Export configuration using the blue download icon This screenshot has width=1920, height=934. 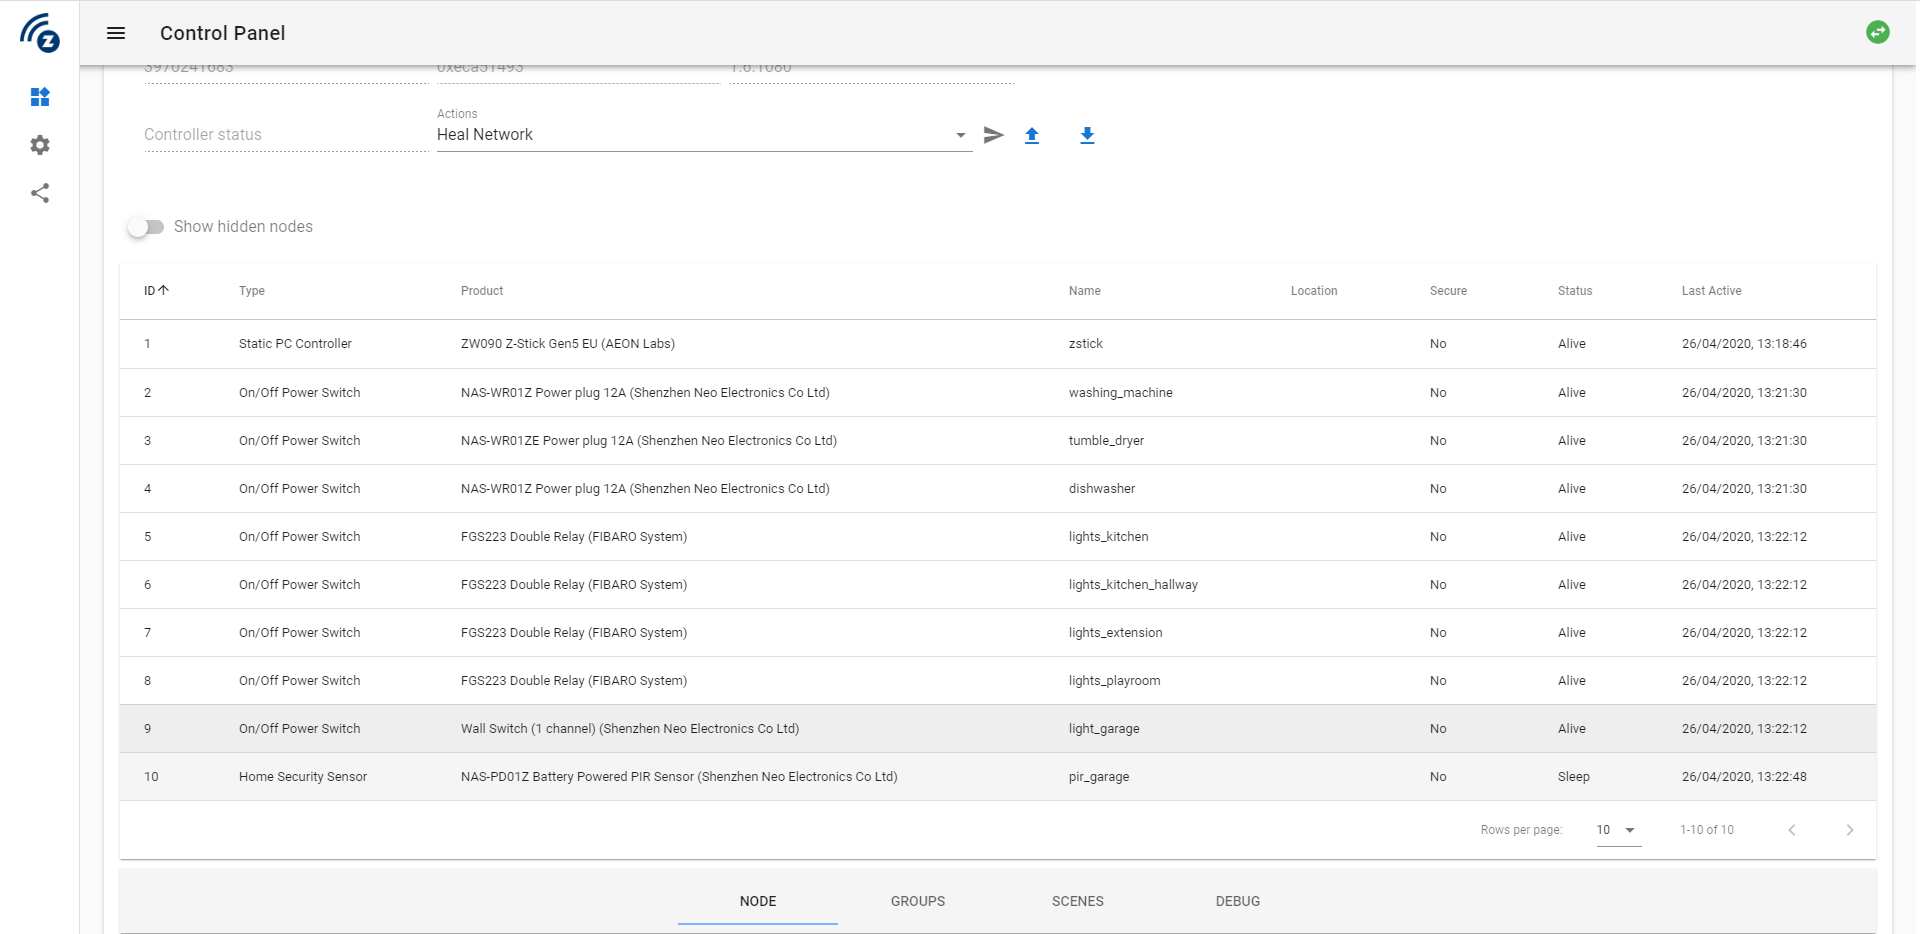(x=1087, y=135)
